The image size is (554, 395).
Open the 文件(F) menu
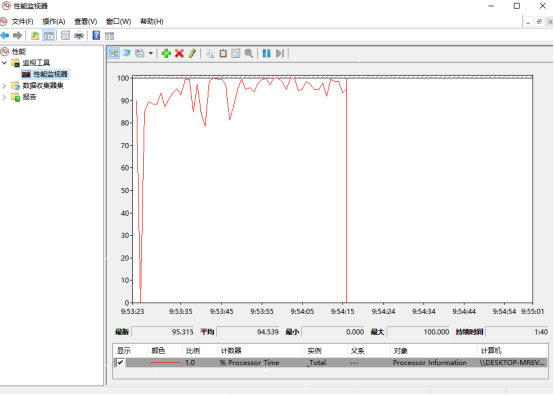(22, 22)
